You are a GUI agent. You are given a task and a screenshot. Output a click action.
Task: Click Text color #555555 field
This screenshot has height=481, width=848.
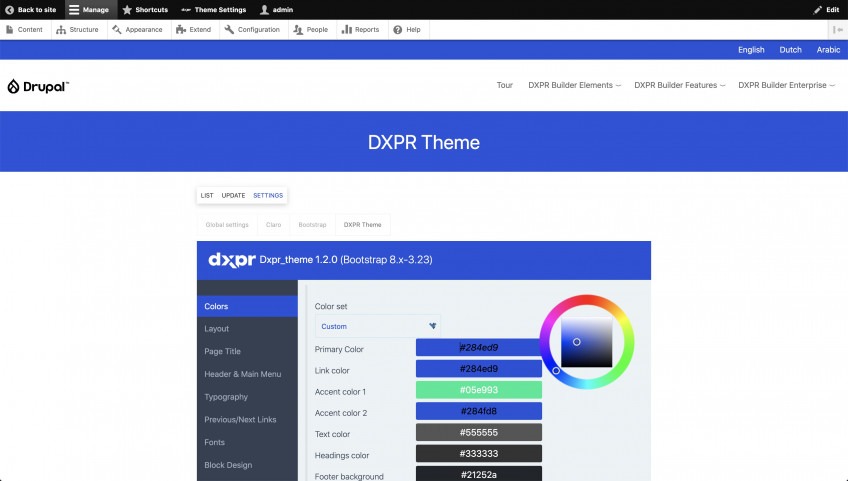[479, 432]
